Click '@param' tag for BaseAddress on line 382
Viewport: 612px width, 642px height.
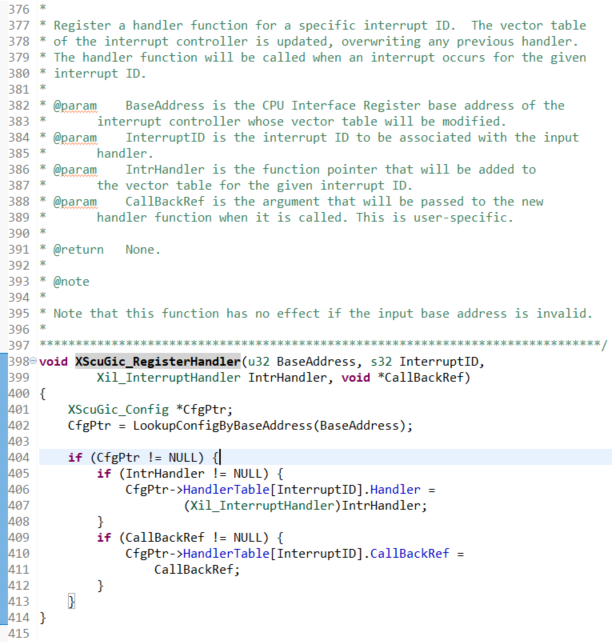pyautogui.click(x=75, y=106)
